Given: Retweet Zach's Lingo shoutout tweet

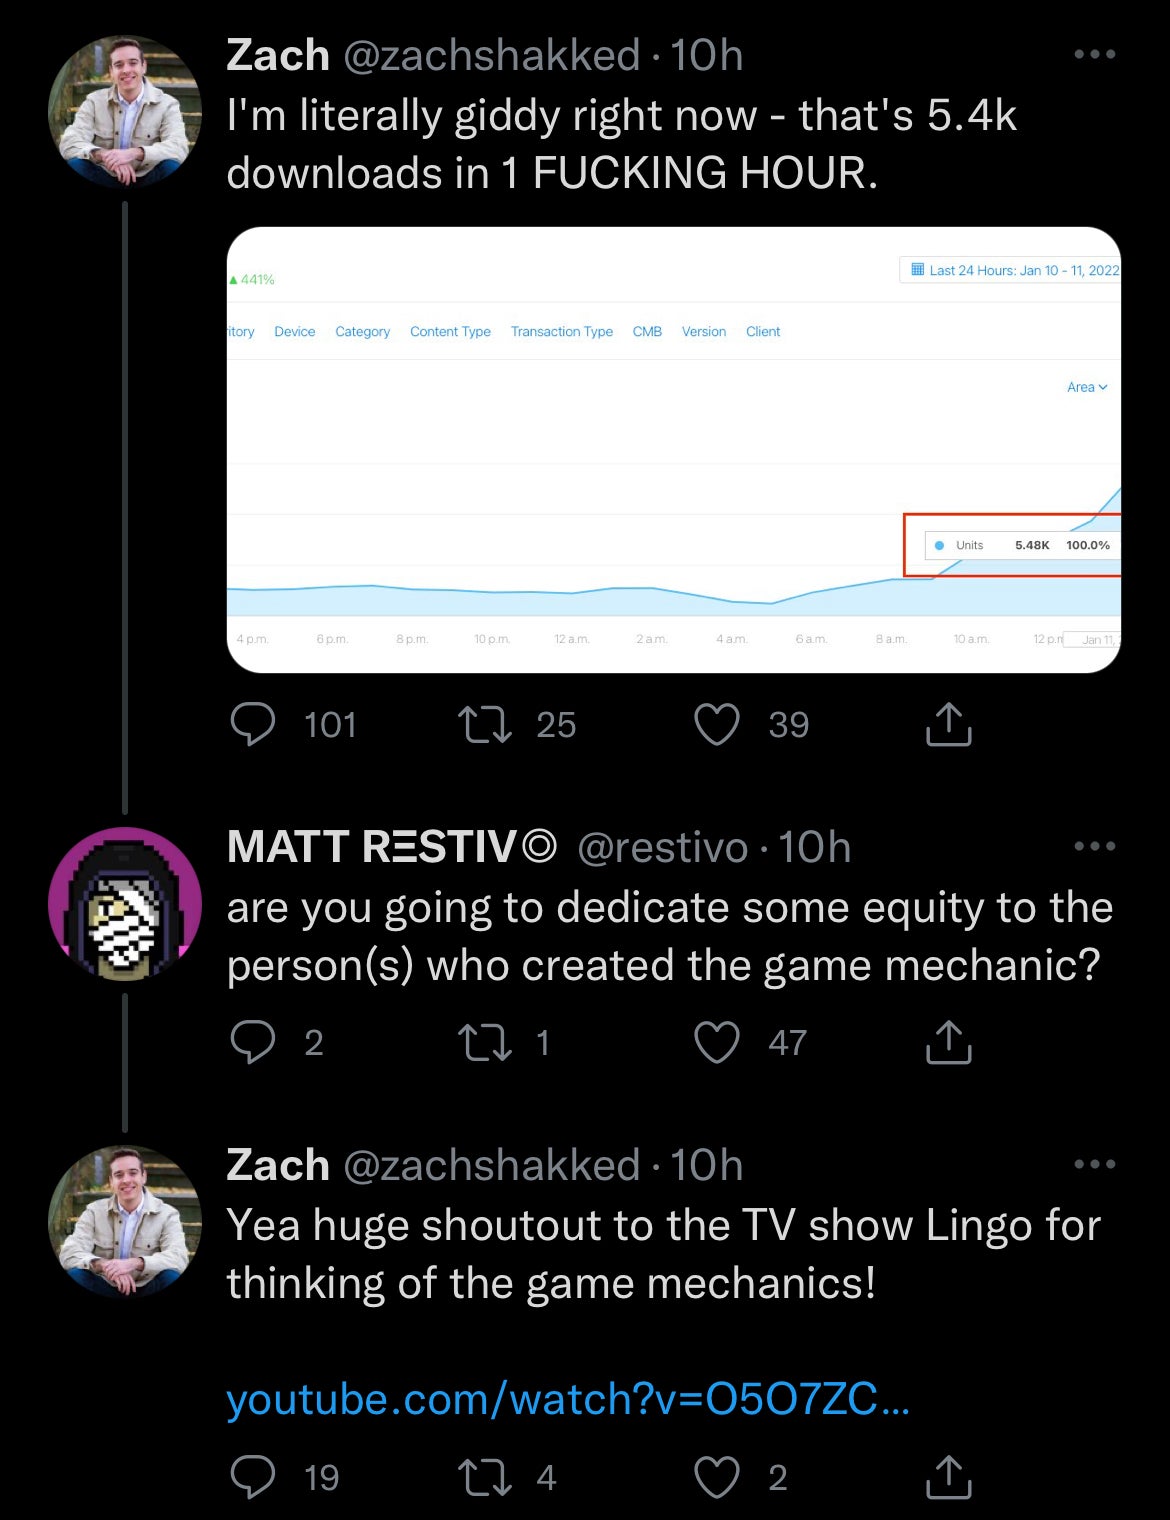Looking at the screenshot, I should (484, 1477).
